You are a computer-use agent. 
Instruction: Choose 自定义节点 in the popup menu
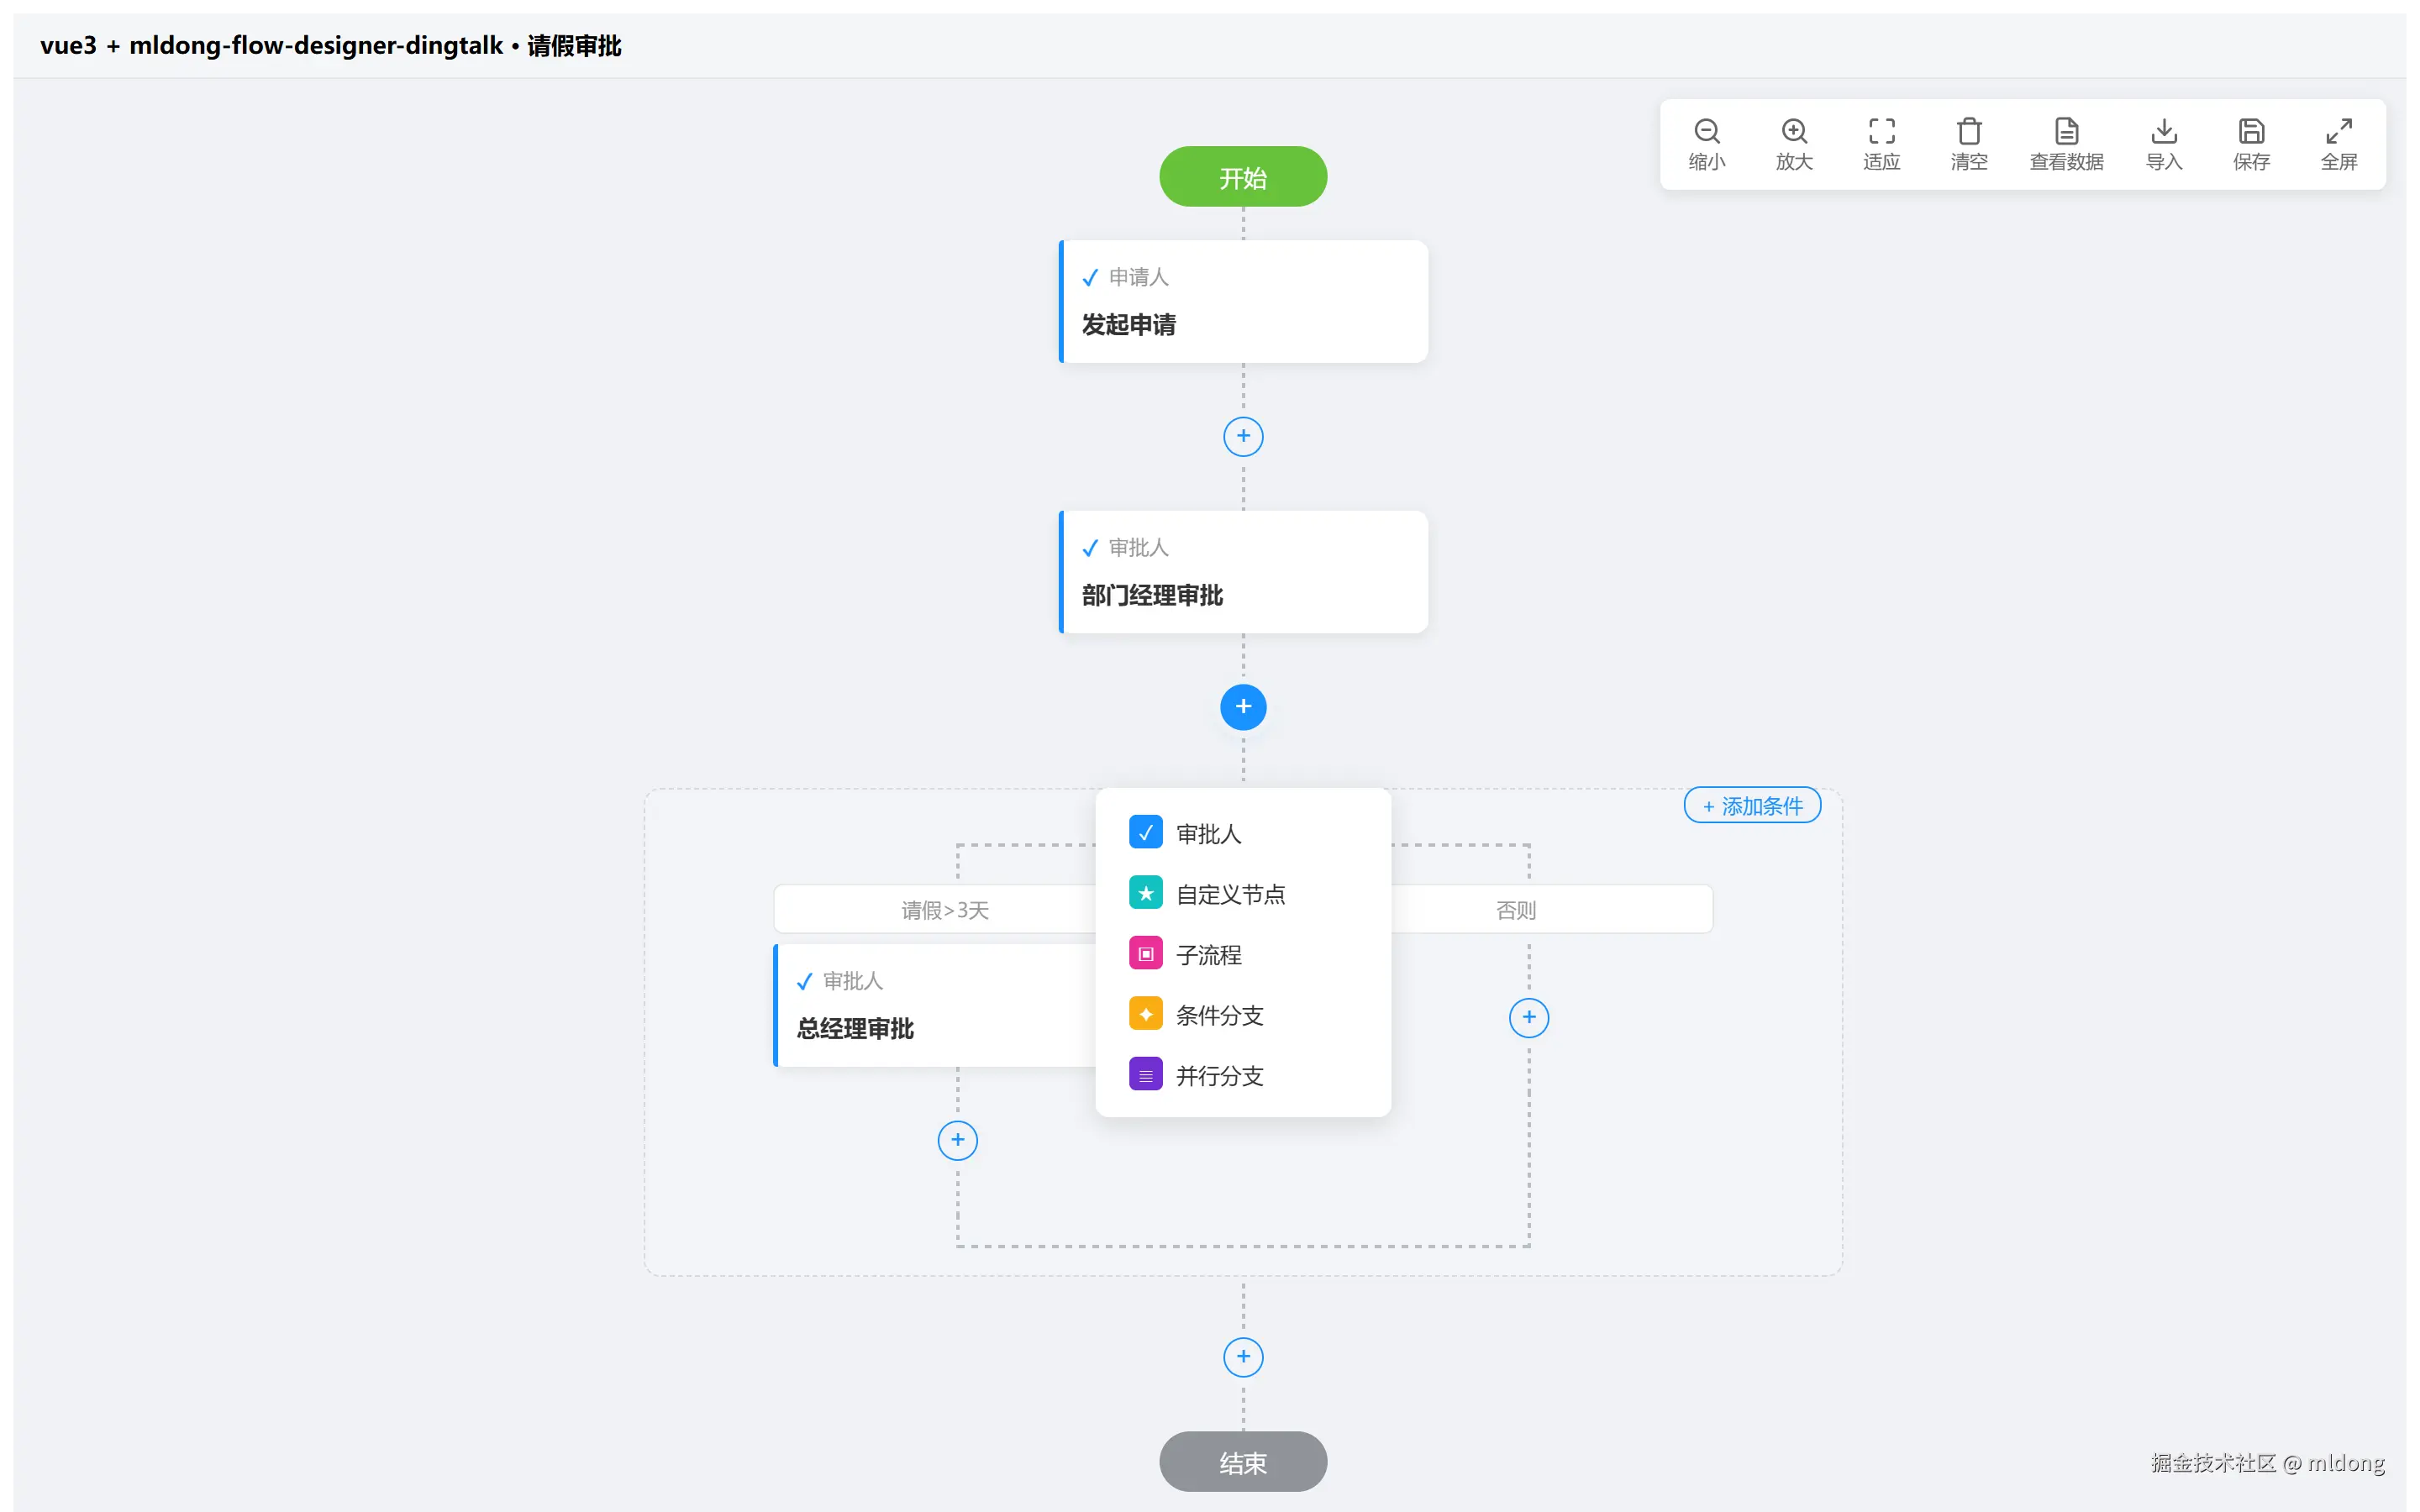pyautogui.click(x=1243, y=894)
